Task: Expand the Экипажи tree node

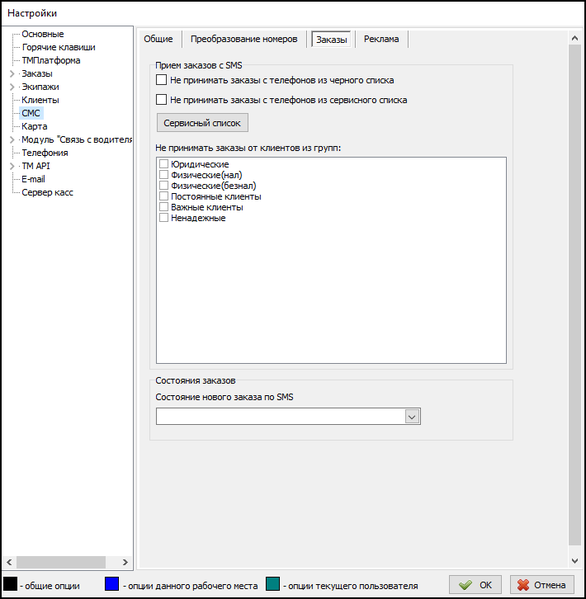Action: click(x=12, y=87)
